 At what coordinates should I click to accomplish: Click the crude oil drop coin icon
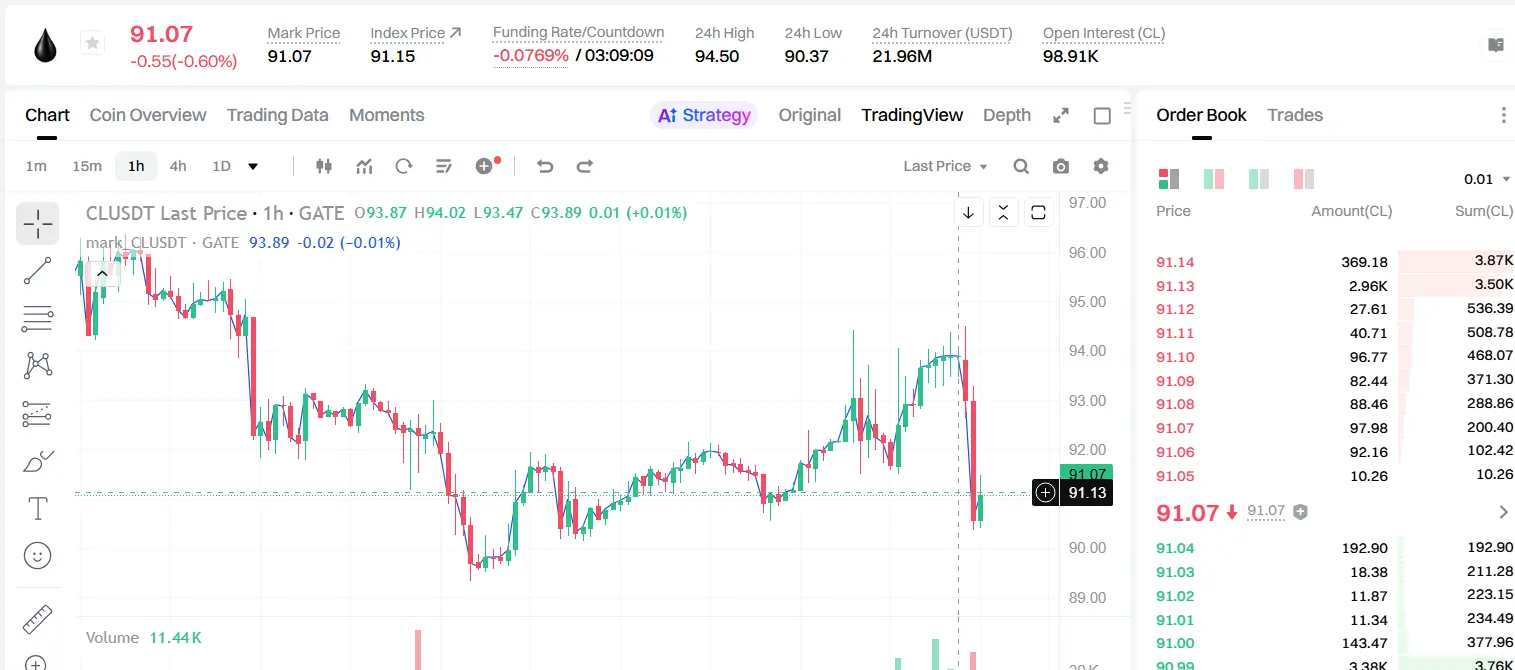click(x=45, y=45)
